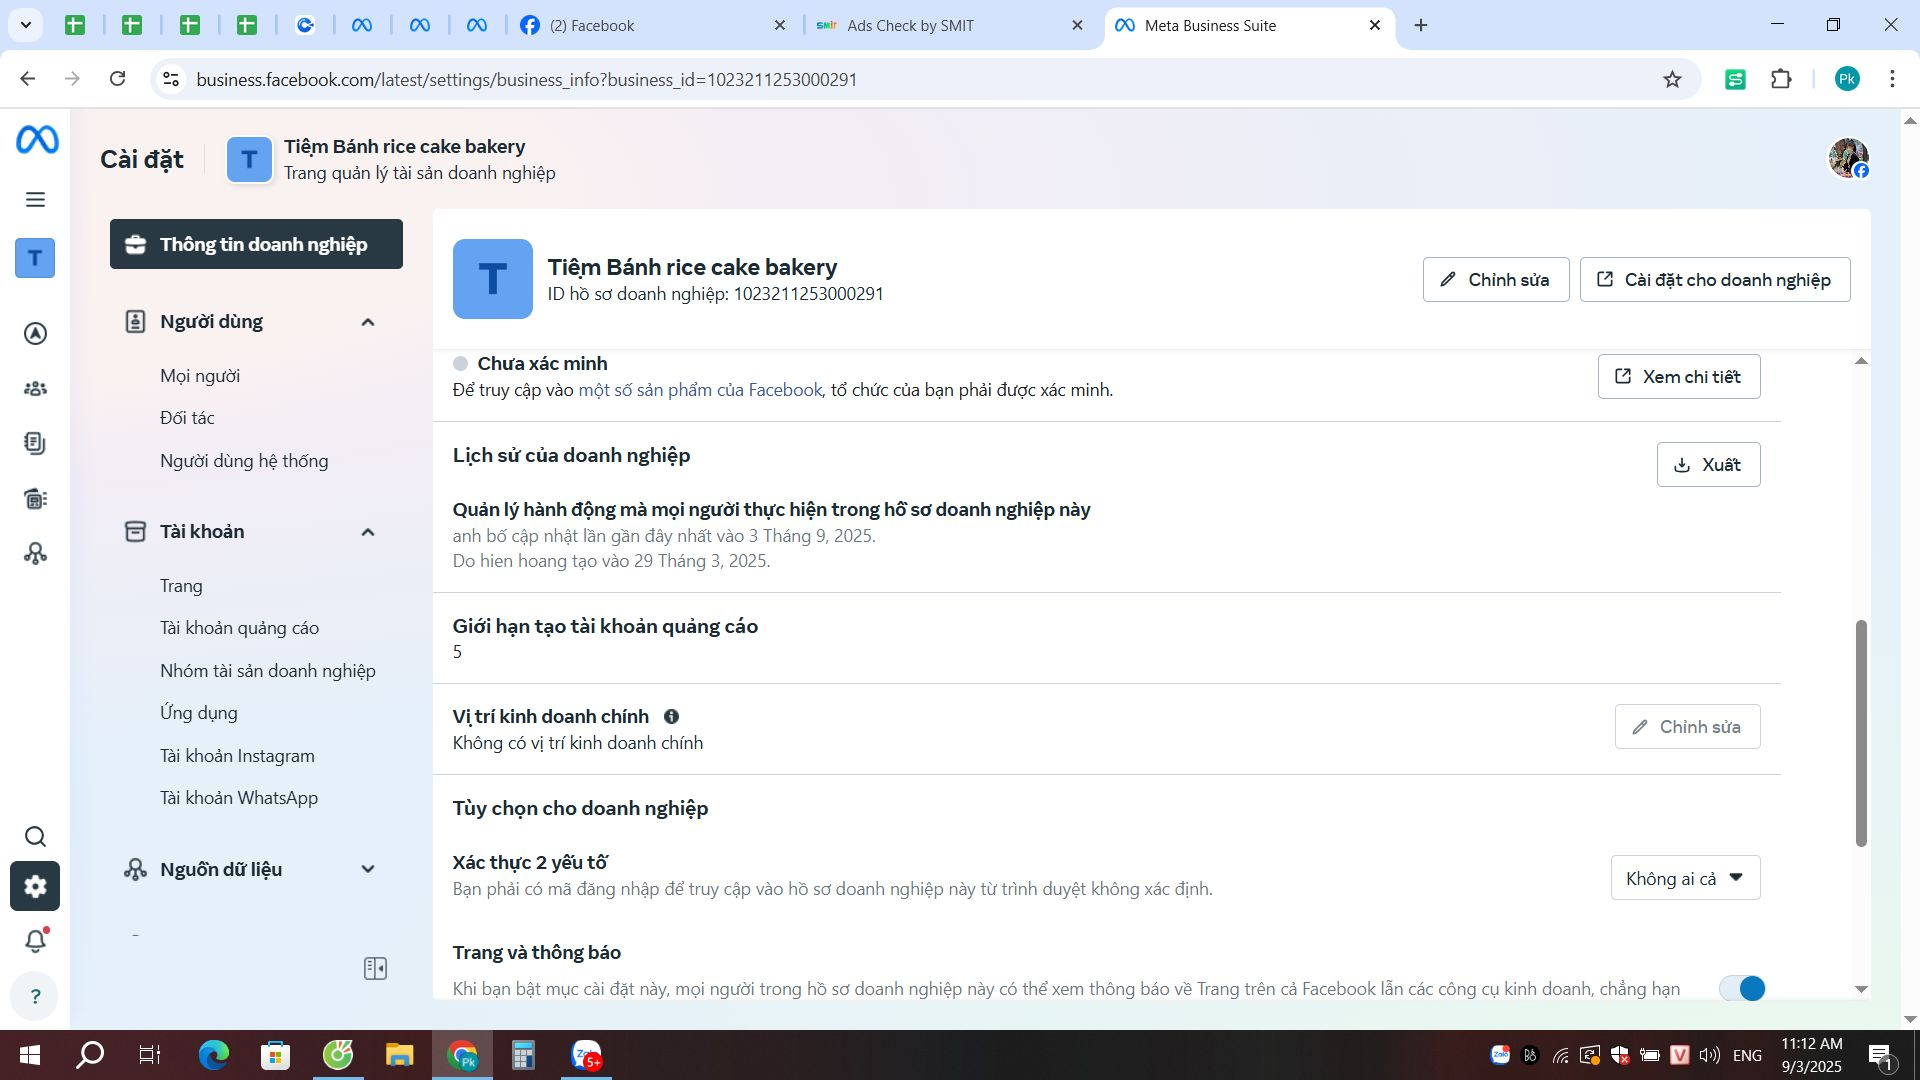This screenshot has height=1080, width=1920.
Task: Click Xem chi tiết verification button
Action: coord(1678,377)
